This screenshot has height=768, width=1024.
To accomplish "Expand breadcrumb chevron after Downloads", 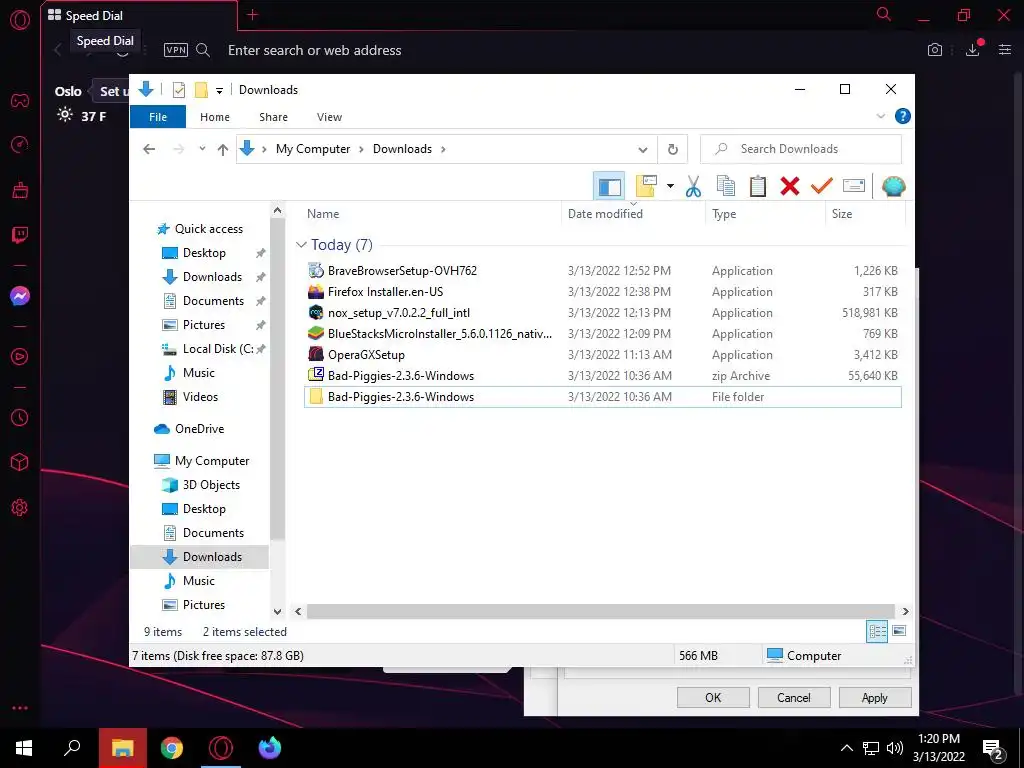I will [x=443, y=149].
